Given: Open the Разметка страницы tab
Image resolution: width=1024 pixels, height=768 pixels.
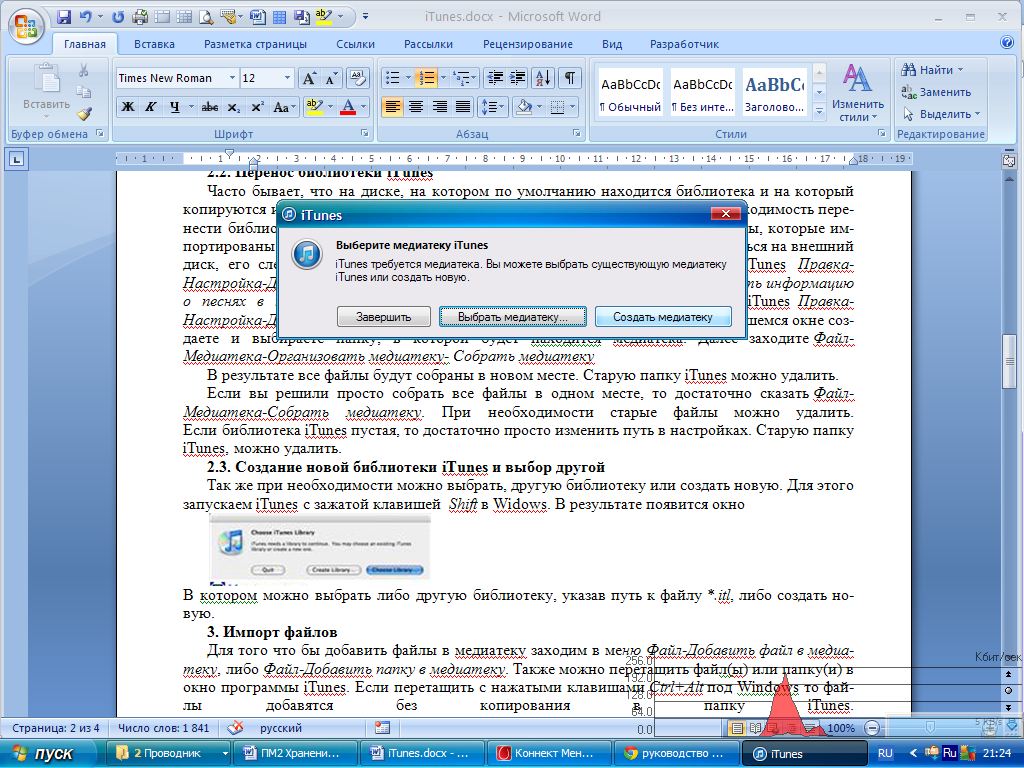Looking at the screenshot, I should pos(255,44).
